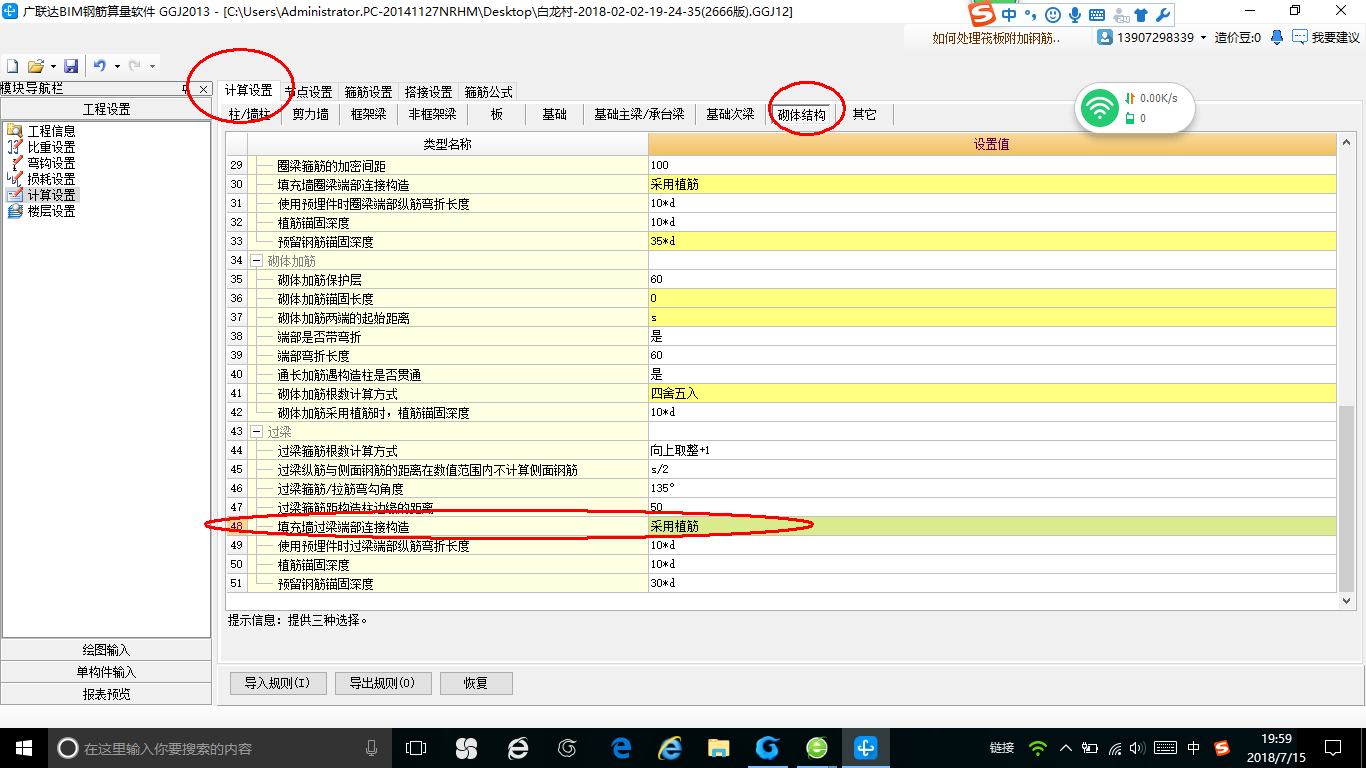Open 弯钩设置 in navigation tree

(41, 163)
